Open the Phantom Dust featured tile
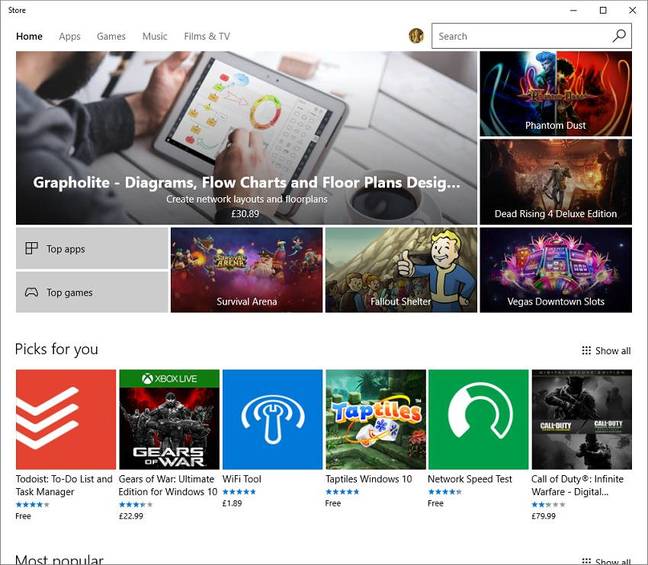This screenshot has height=565, width=648. pyautogui.click(x=556, y=94)
